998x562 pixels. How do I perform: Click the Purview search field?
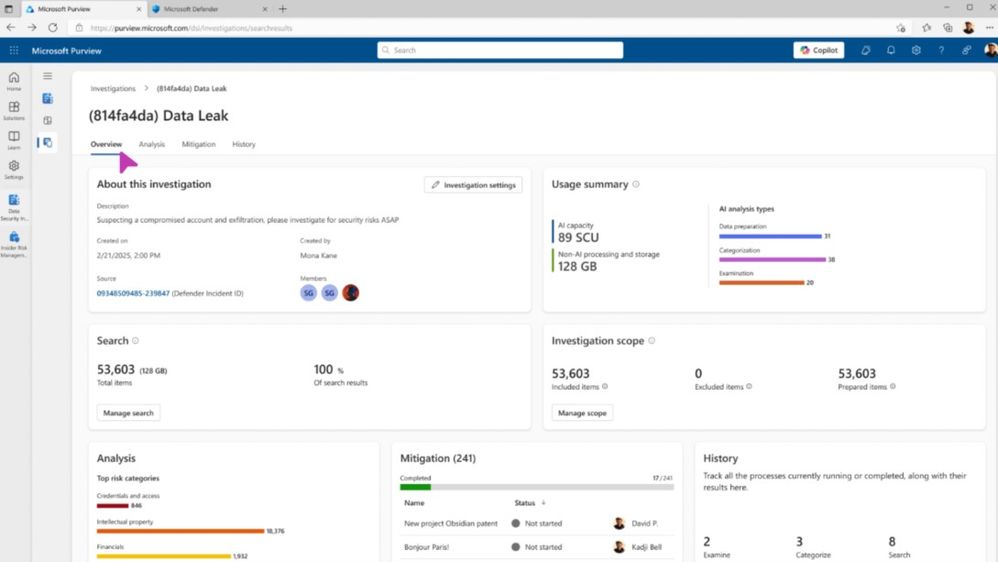(500, 50)
